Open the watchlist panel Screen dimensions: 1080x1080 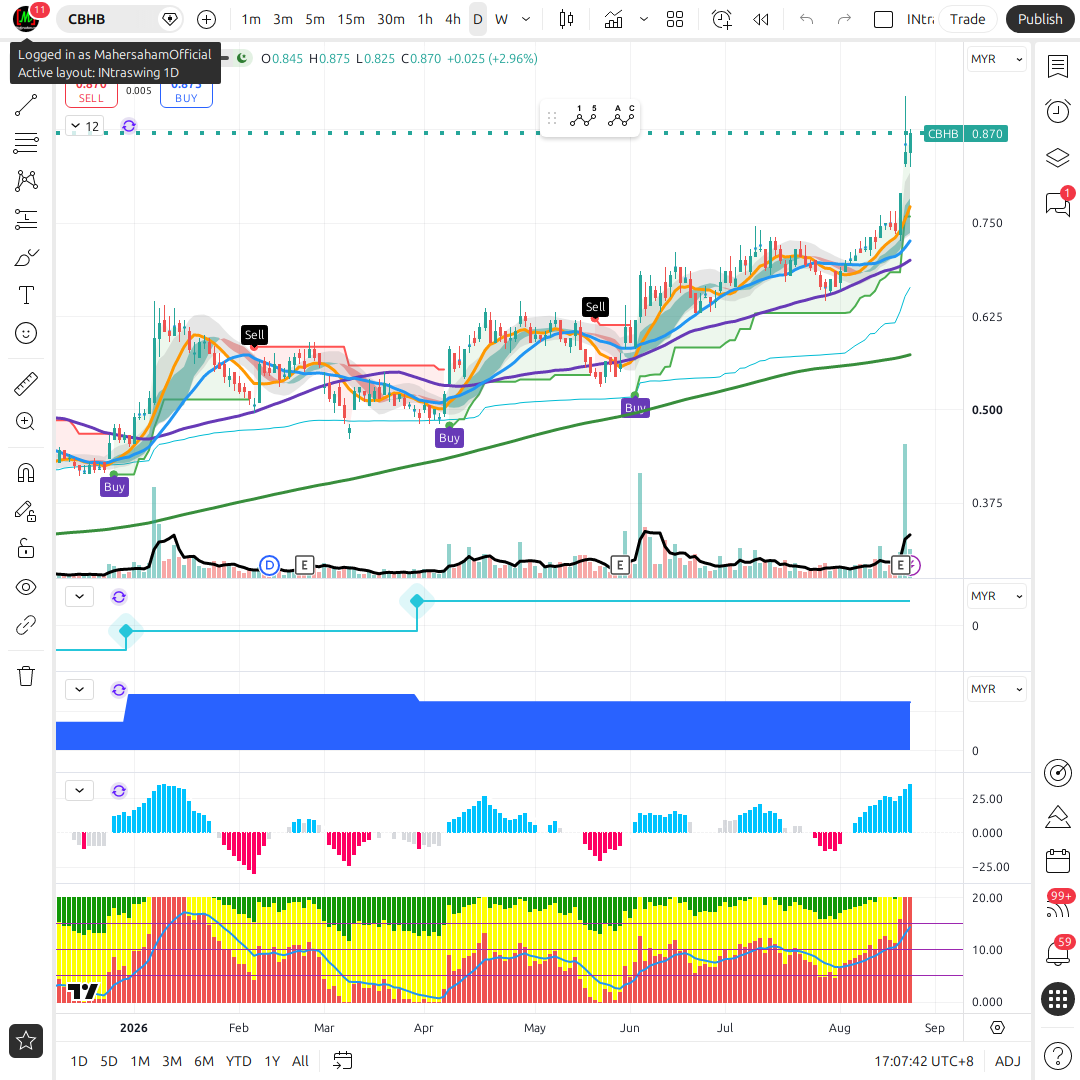pos(1057,66)
